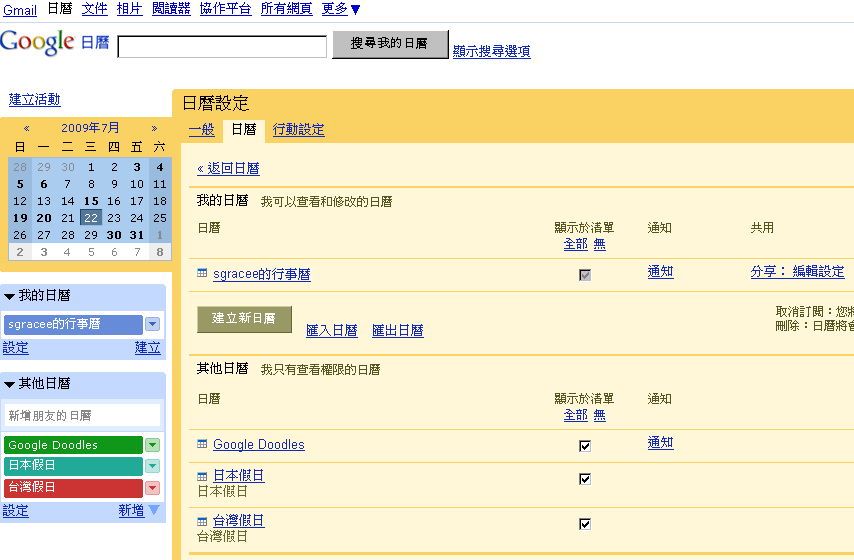Open 分享：編輯設定 for sgracee的行事曆
The width and height of the screenshot is (854, 560).
(797, 272)
